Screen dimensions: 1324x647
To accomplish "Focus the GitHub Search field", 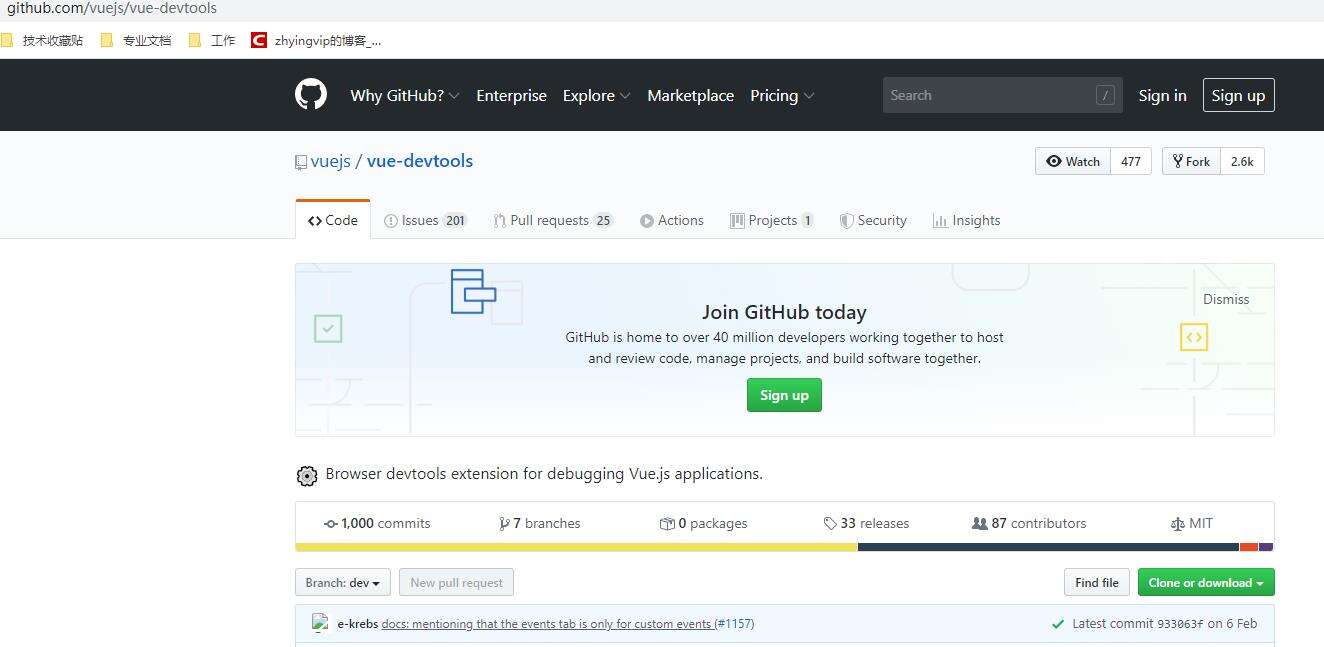I will [1002, 95].
